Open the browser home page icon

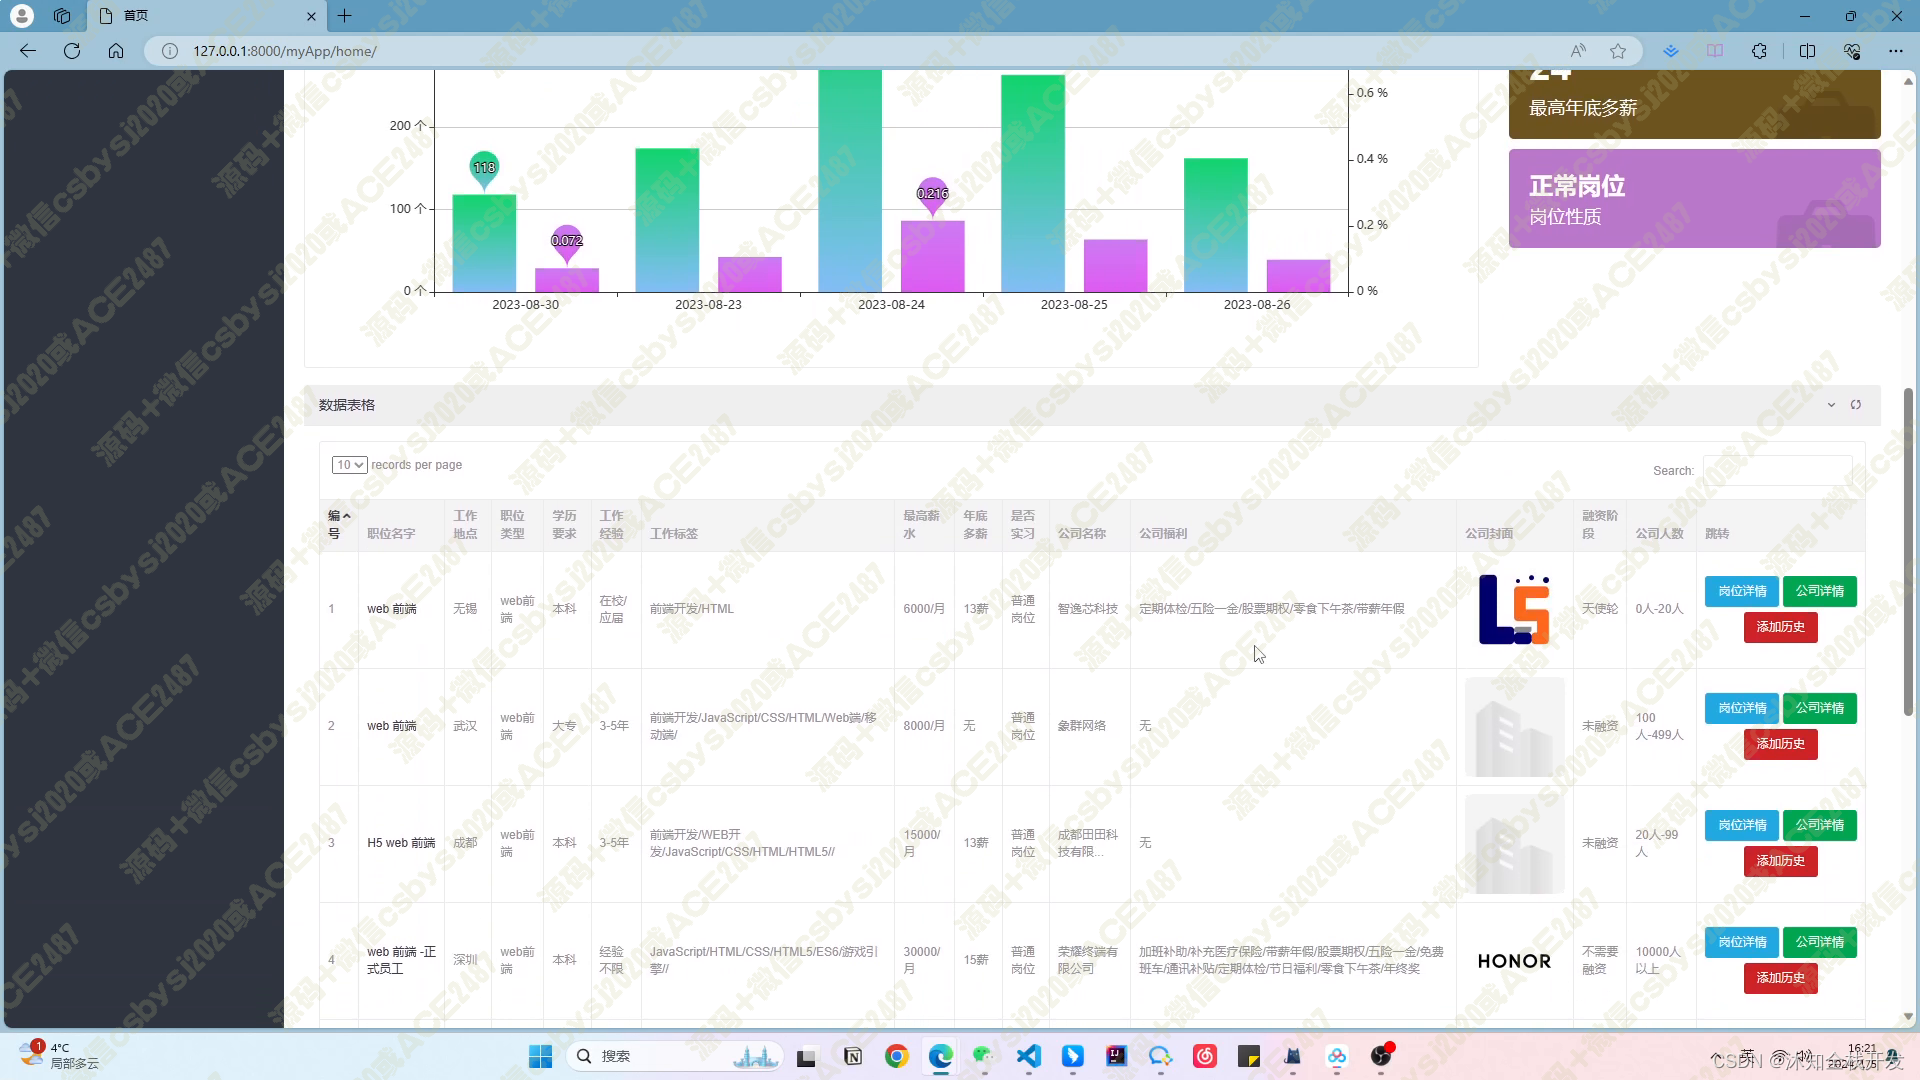pos(116,51)
